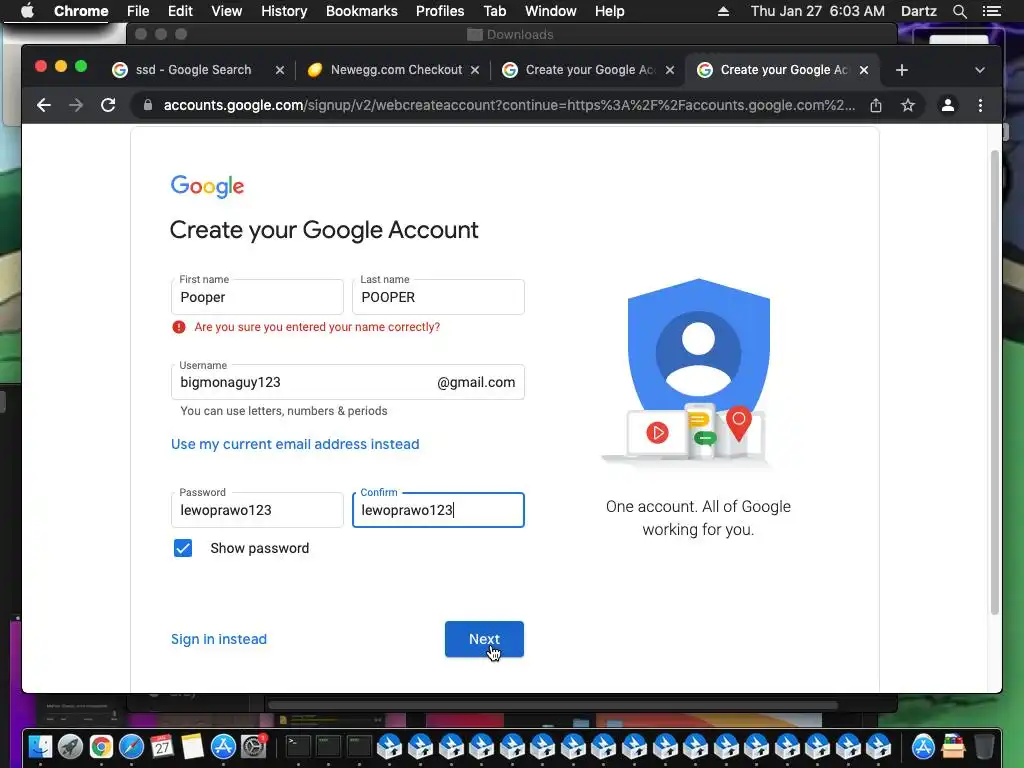Open a new tab with plus button
Viewport: 1024px width, 768px height.
(x=902, y=70)
